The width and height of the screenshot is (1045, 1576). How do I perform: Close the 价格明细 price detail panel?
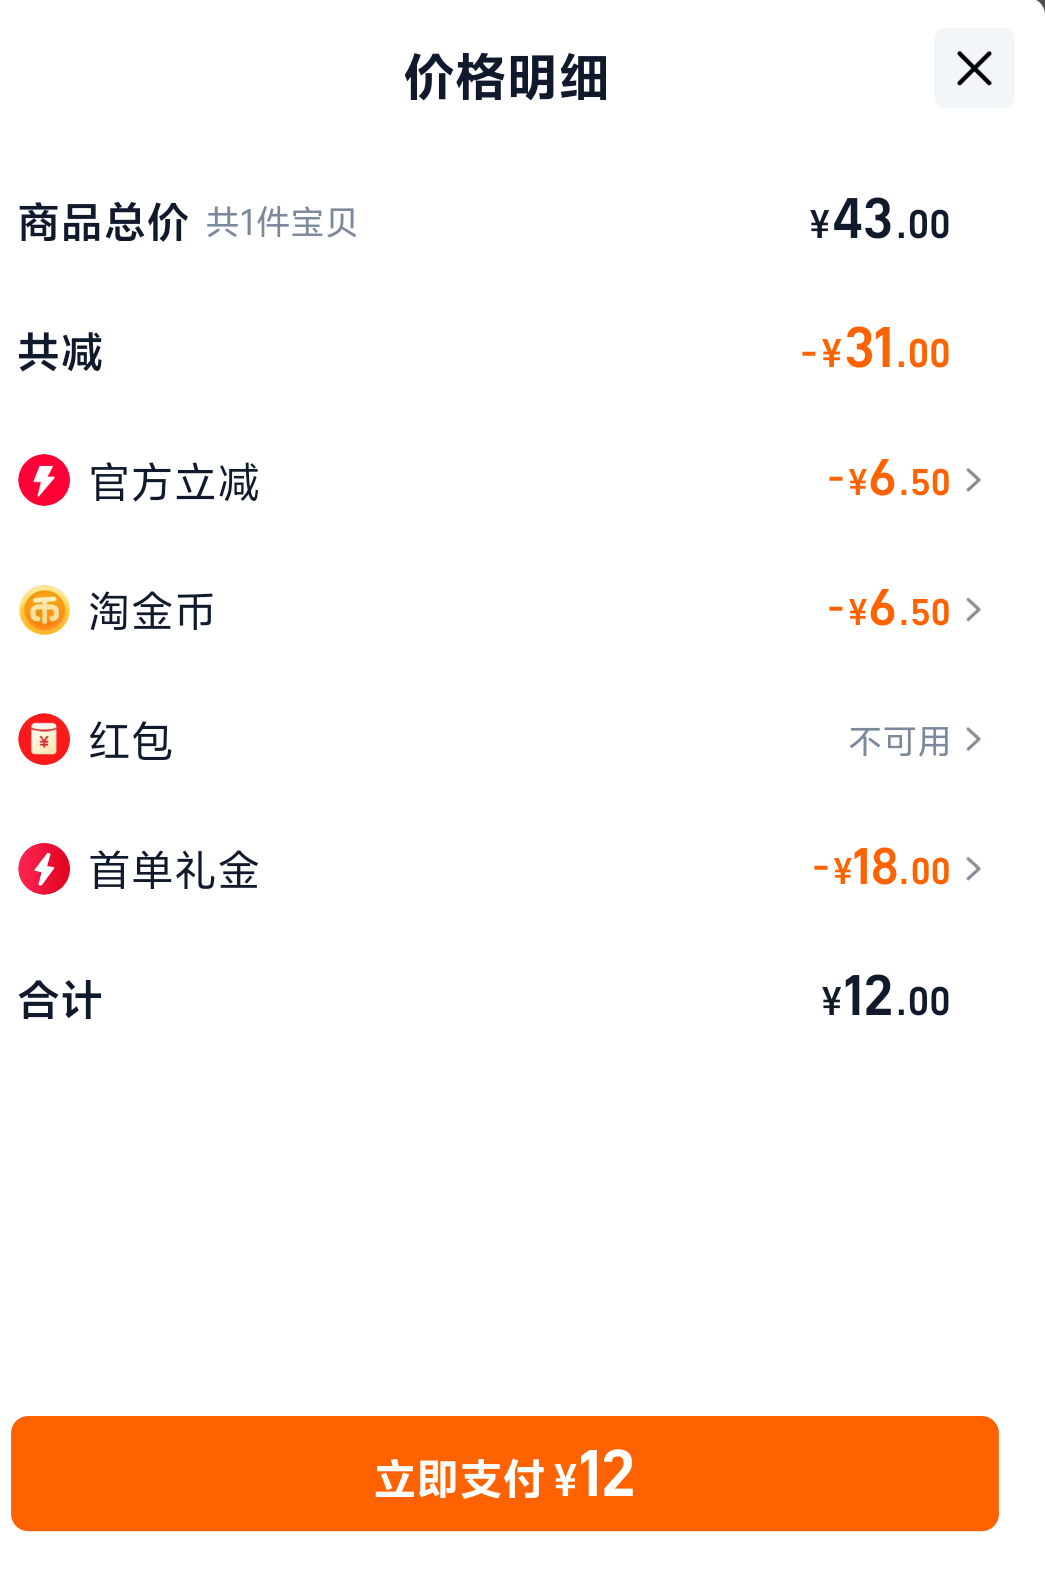click(x=974, y=68)
